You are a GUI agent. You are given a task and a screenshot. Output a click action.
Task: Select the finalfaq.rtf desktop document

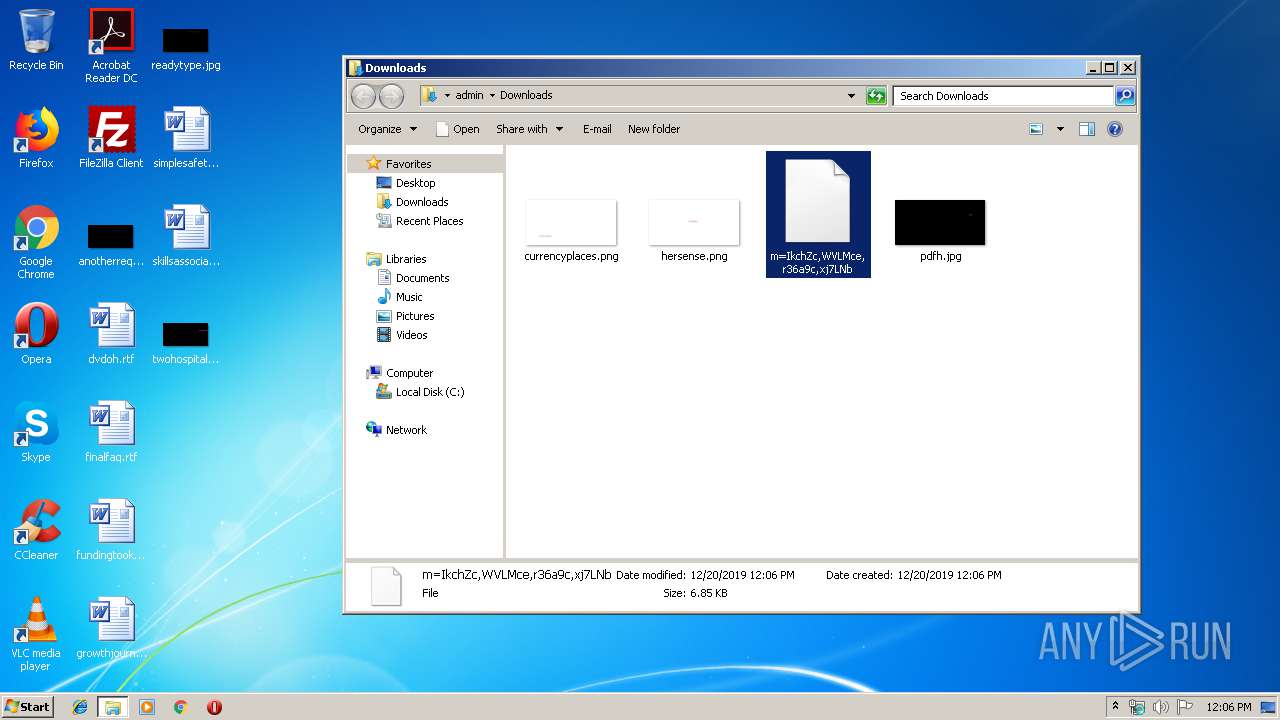tap(111, 432)
